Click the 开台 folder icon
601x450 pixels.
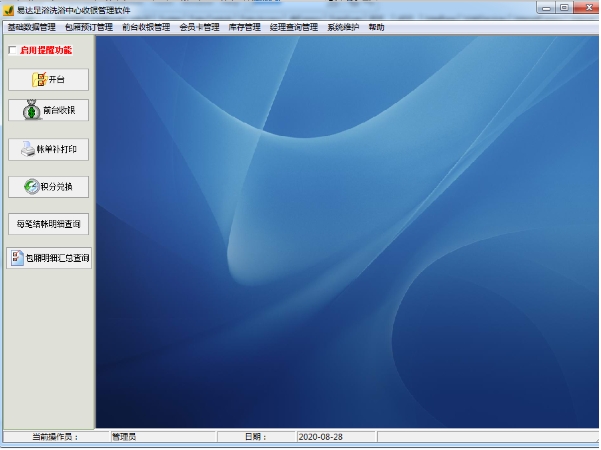pyautogui.click(x=39, y=80)
